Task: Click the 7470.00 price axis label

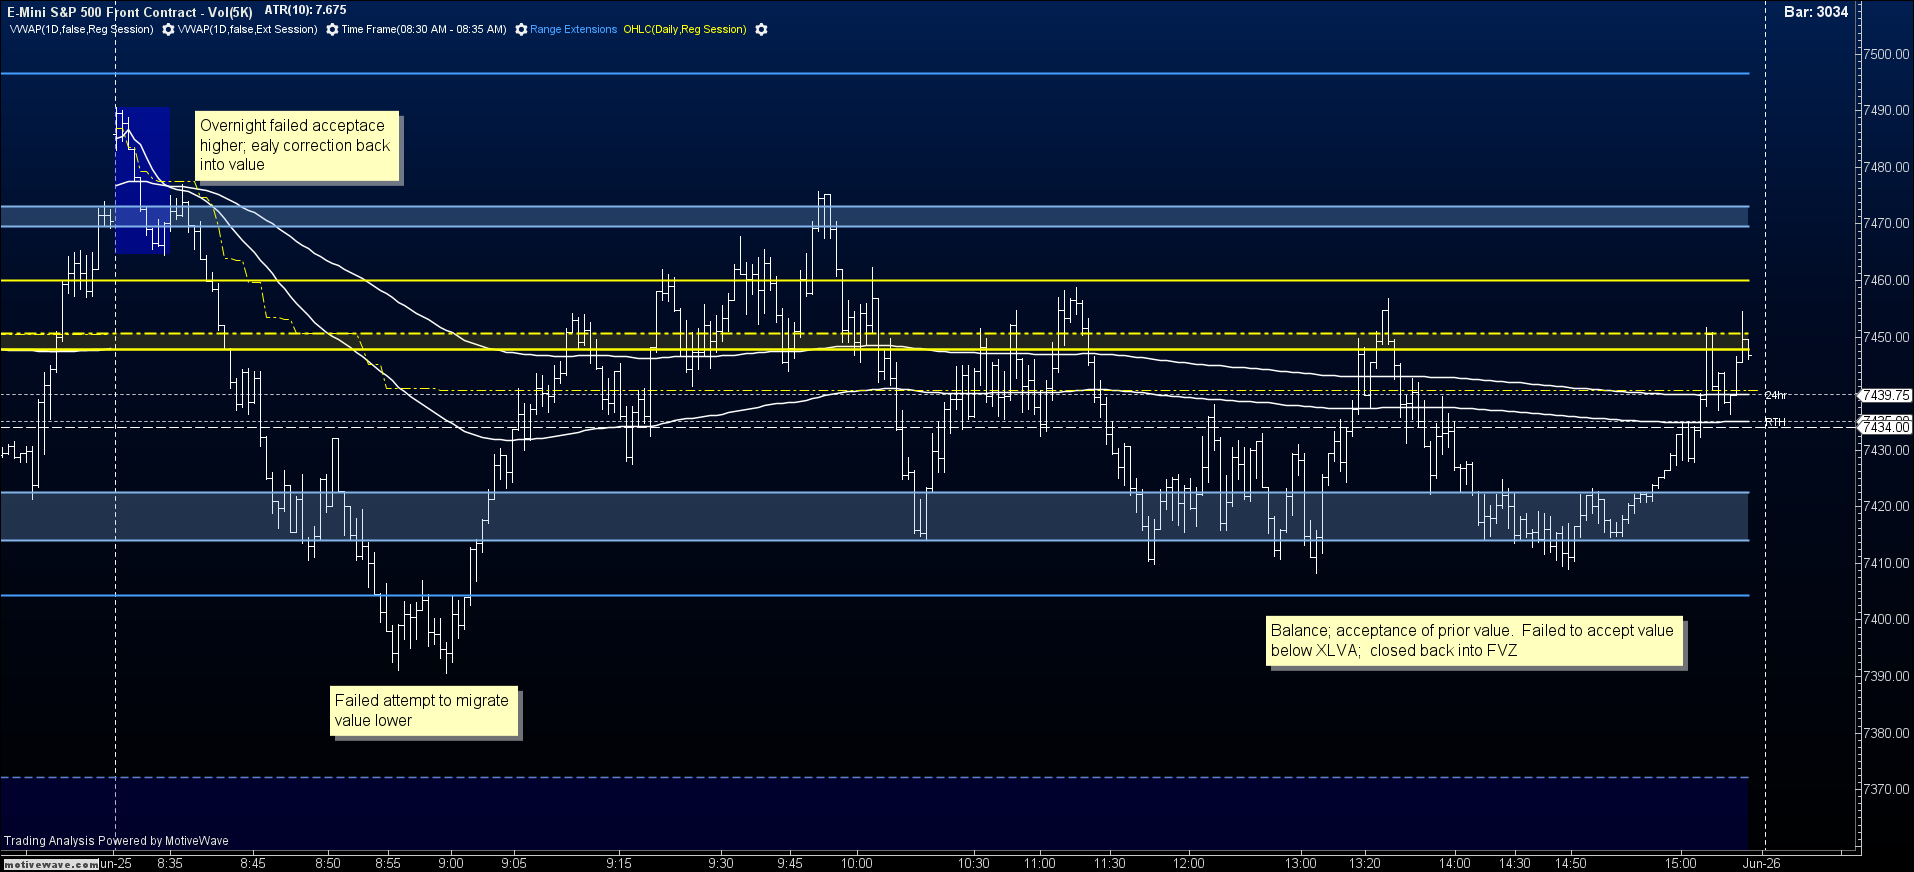Action: (1887, 224)
